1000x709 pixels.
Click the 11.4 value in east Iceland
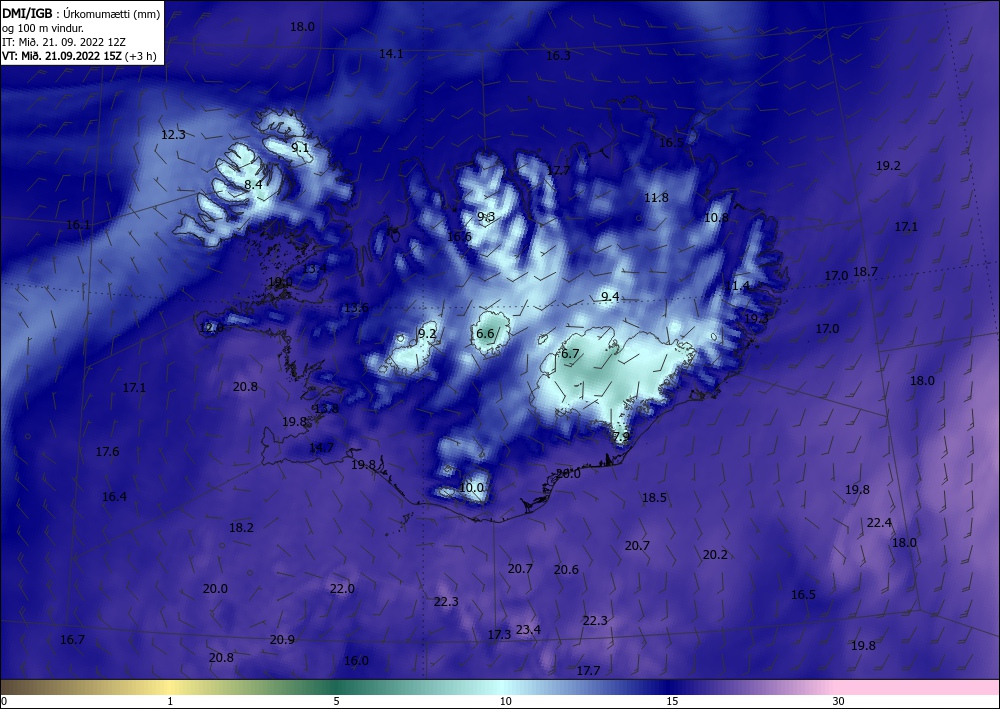click(737, 286)
